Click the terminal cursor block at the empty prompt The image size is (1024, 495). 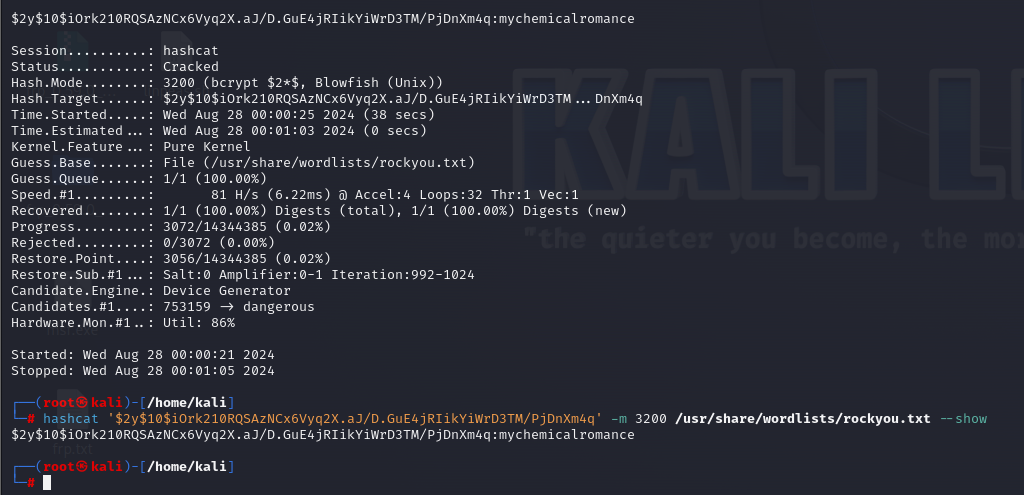47,483
